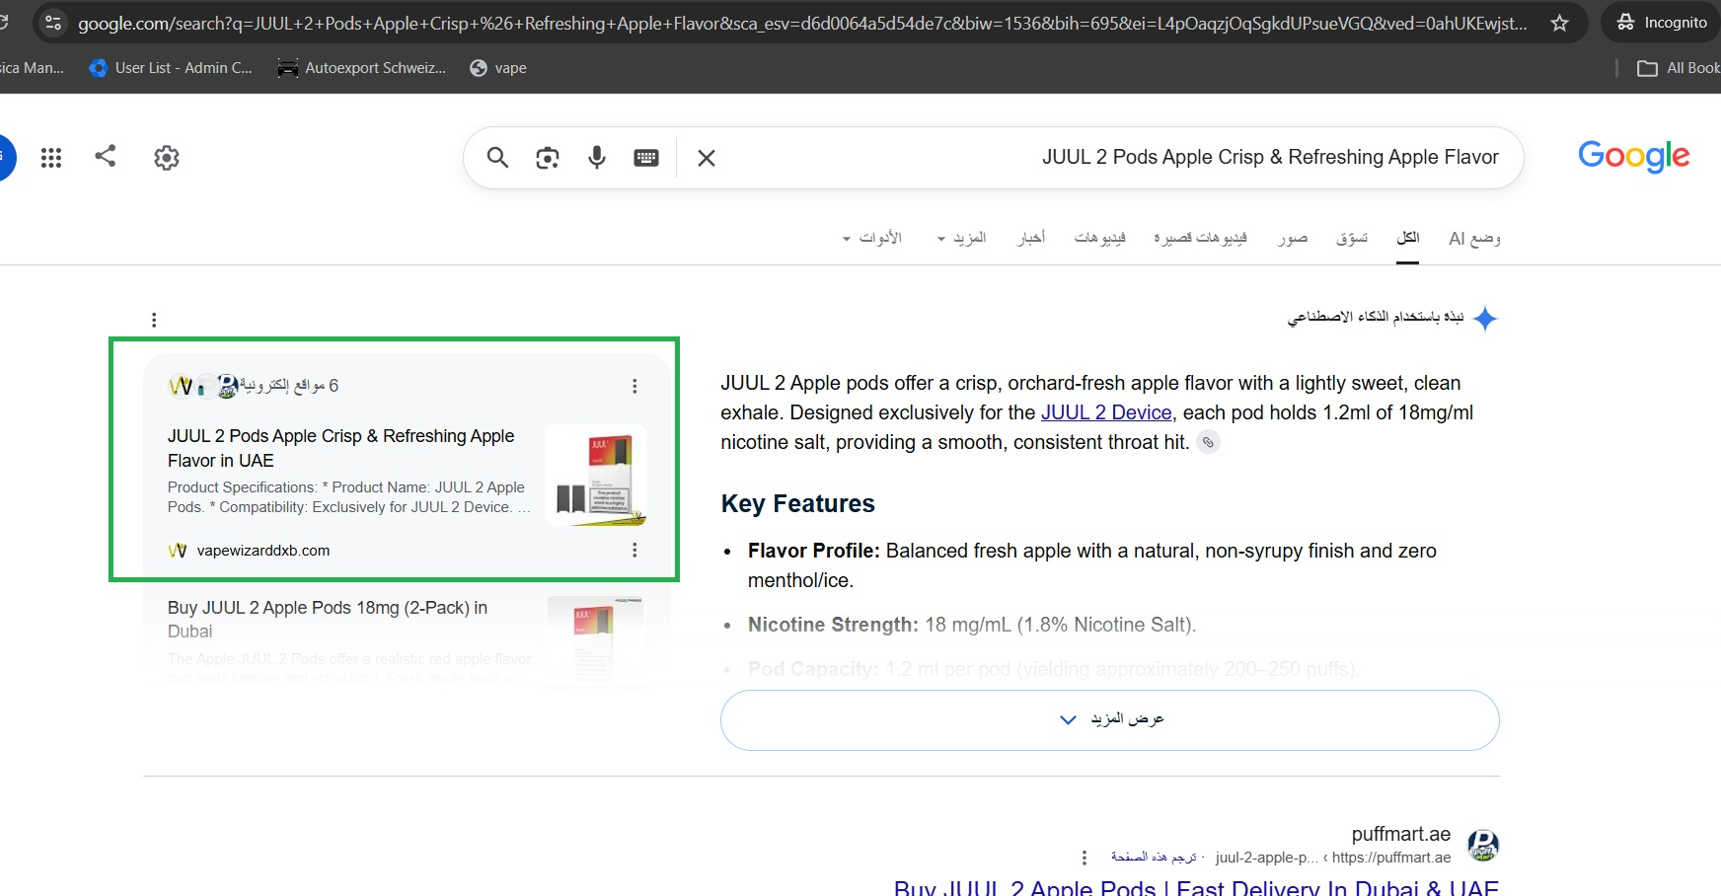Switch to the صور images tab
This screenshot has height=896, width=1721.
[x=1292, y=238]
